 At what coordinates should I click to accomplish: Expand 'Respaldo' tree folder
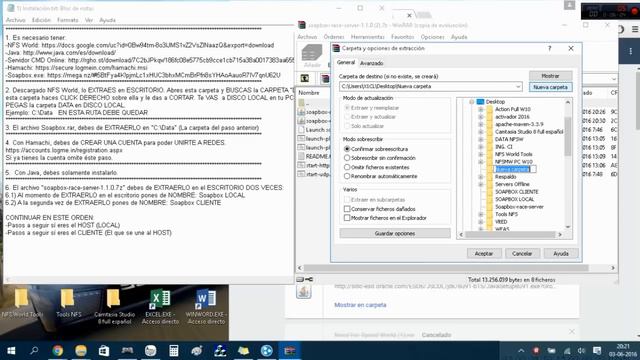click(481, 177)
